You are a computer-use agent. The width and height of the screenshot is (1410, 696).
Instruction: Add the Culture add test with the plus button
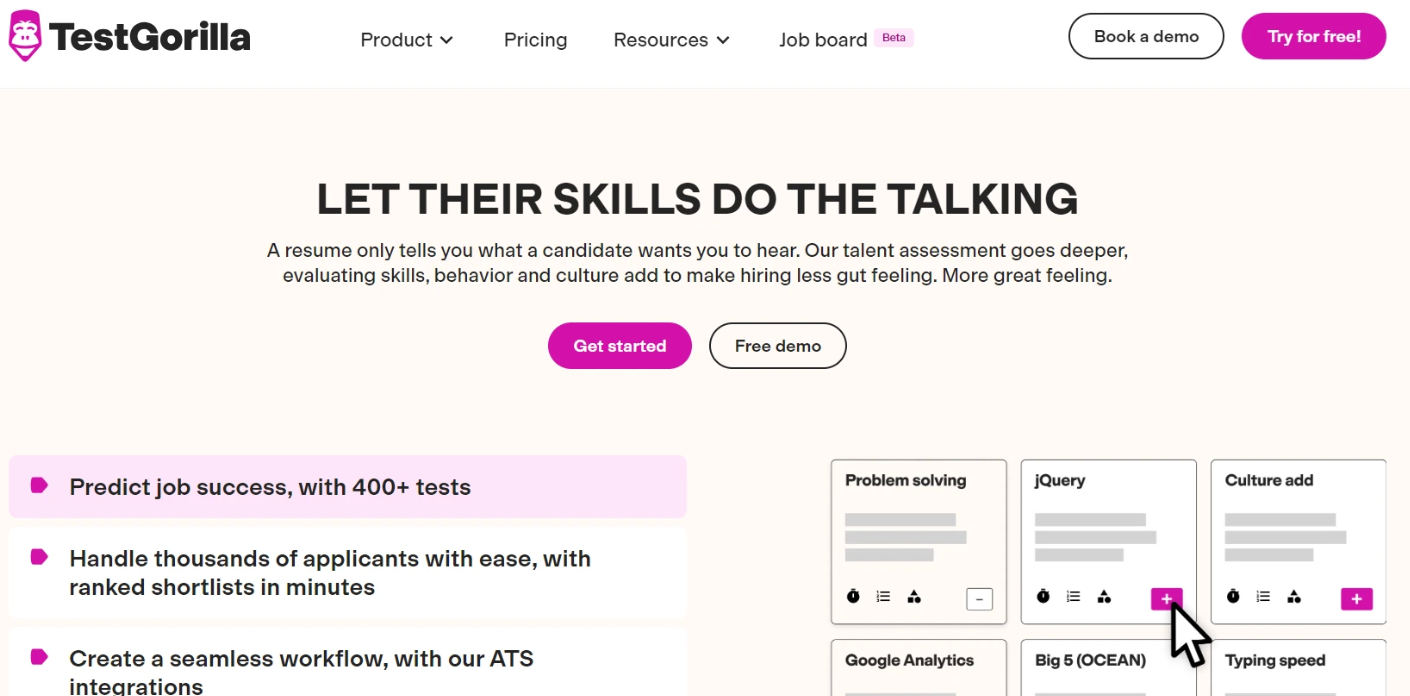point(1356,598)
